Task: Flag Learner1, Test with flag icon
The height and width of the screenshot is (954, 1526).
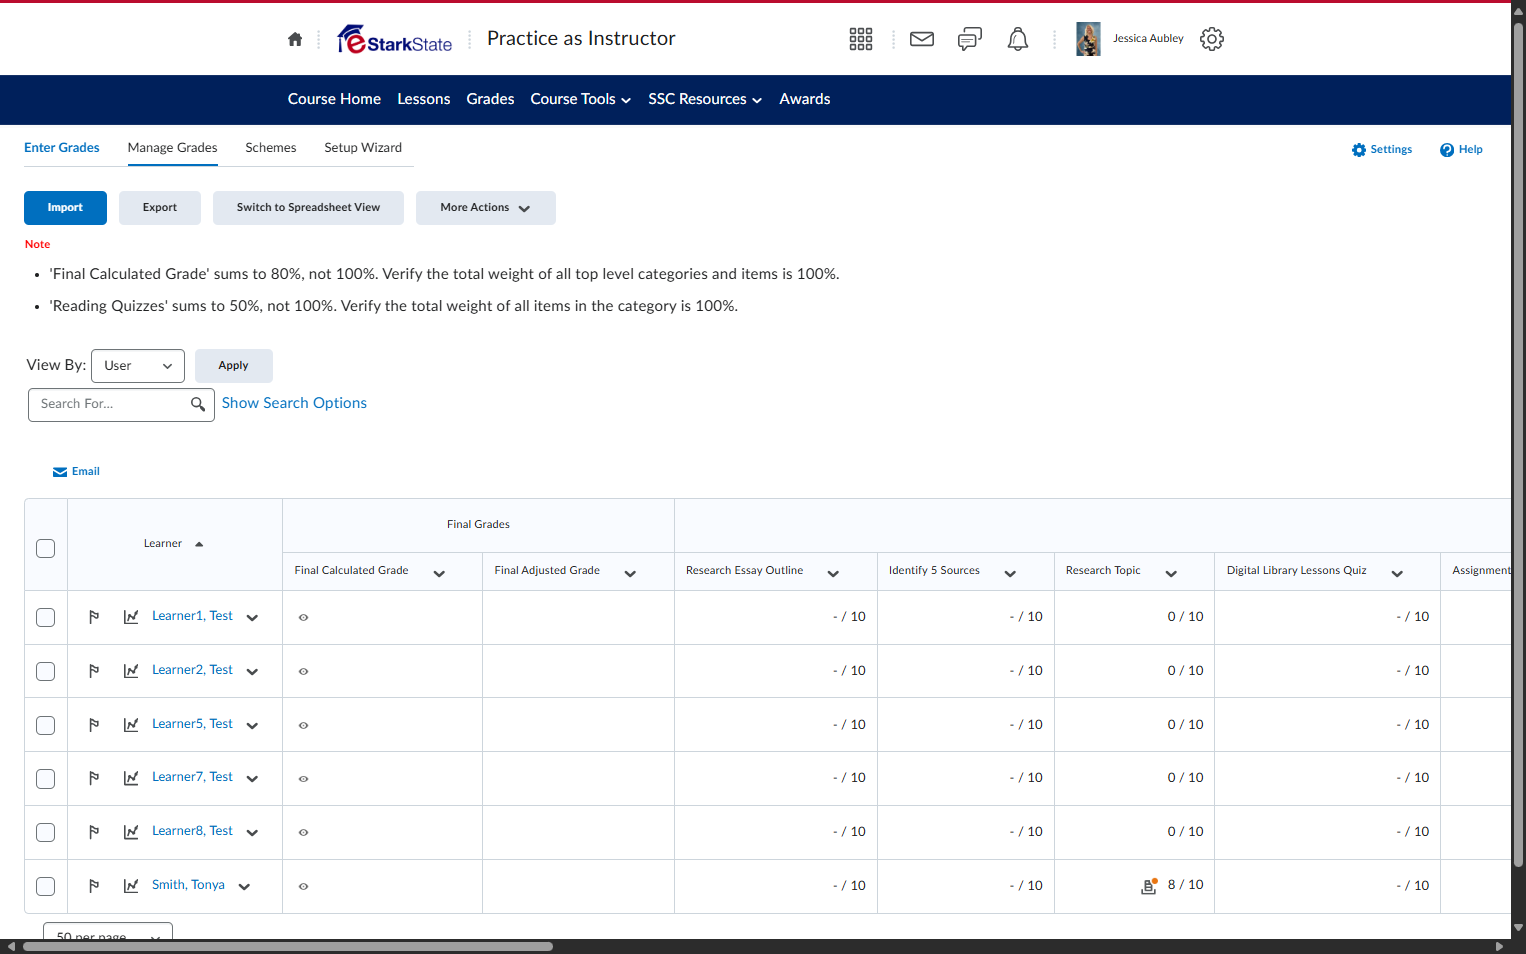Action: (x=94, y=617)
